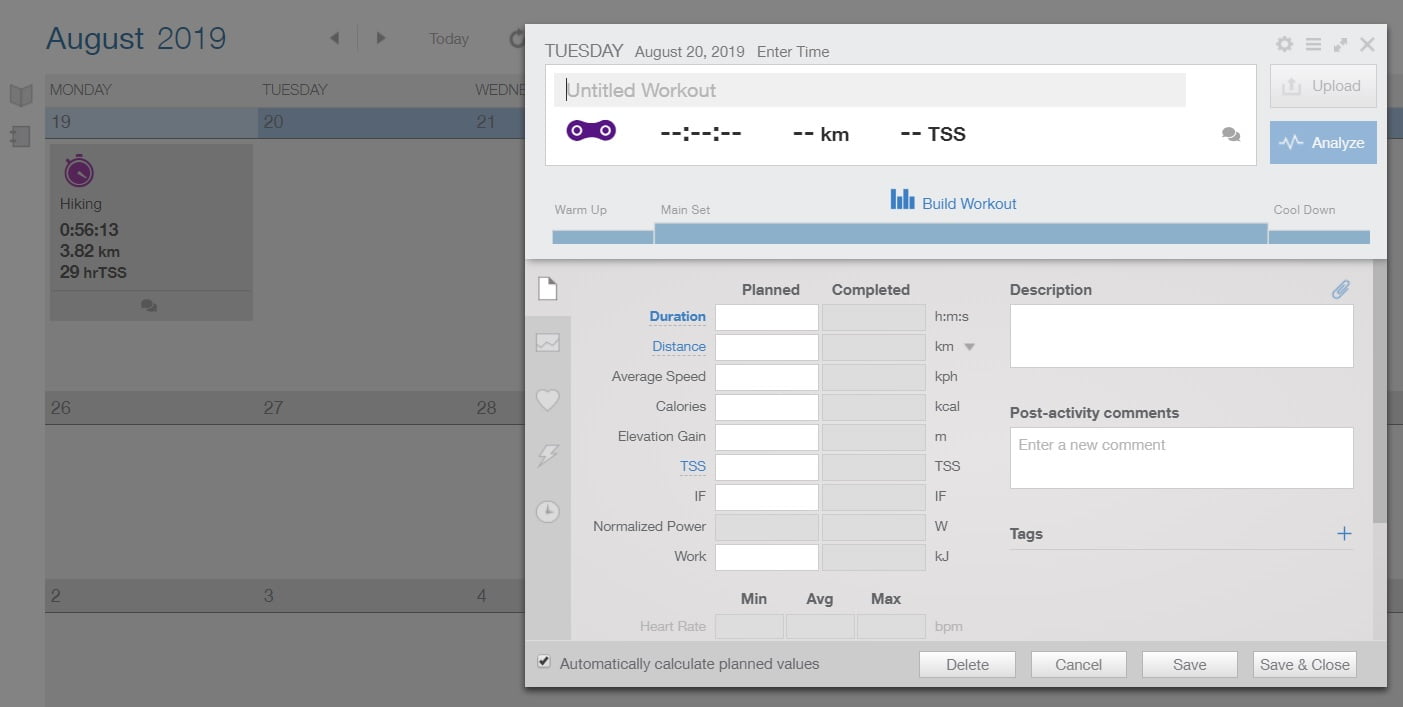1403x707 pixels.
Task: Open the workout settings gear icon
Action: pos(1284,44)
